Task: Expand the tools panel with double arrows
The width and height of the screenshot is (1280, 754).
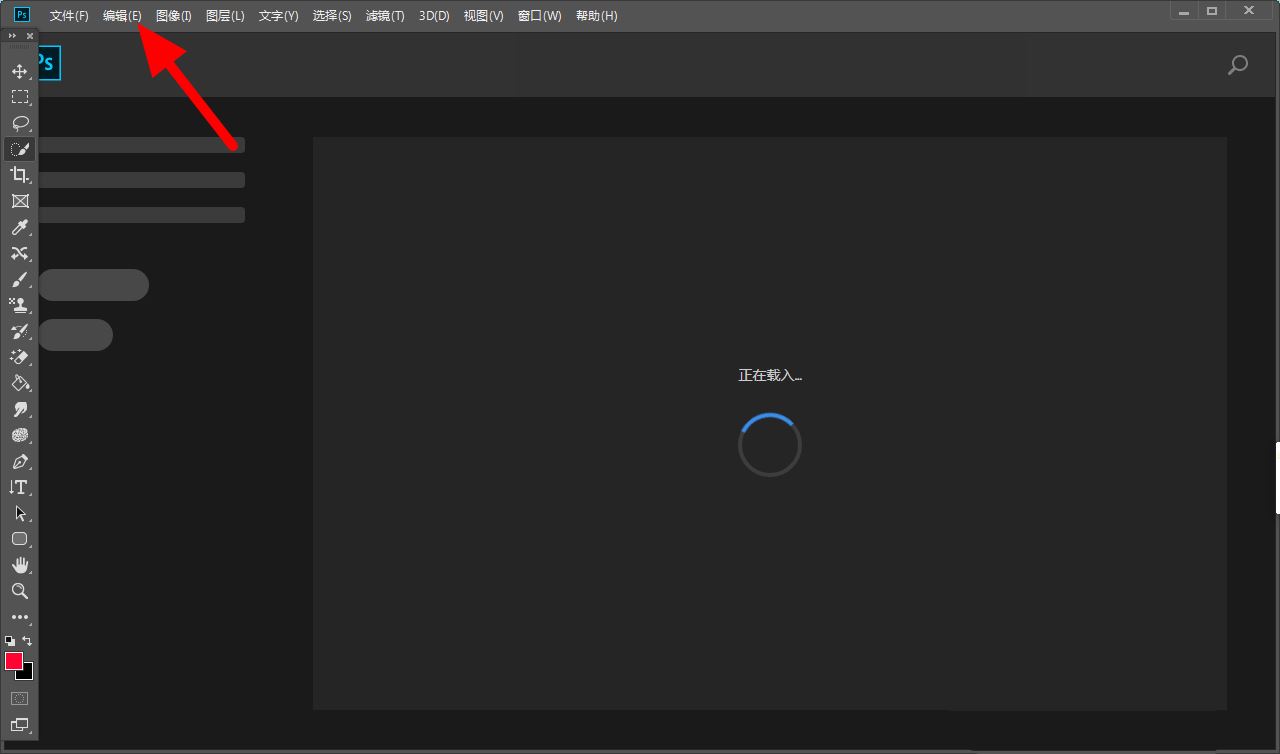Action: (x=12, y=36)
